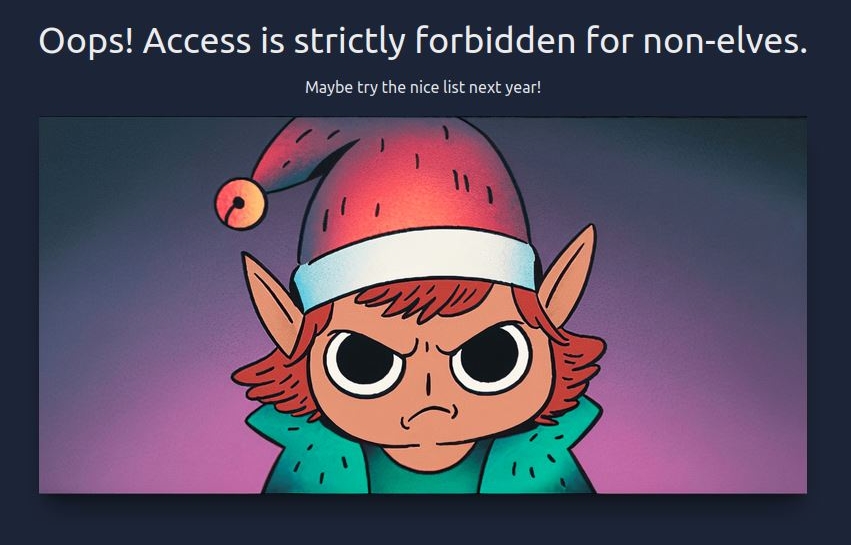Click the word 'non-elves.' in the heading

click(725, 41)
